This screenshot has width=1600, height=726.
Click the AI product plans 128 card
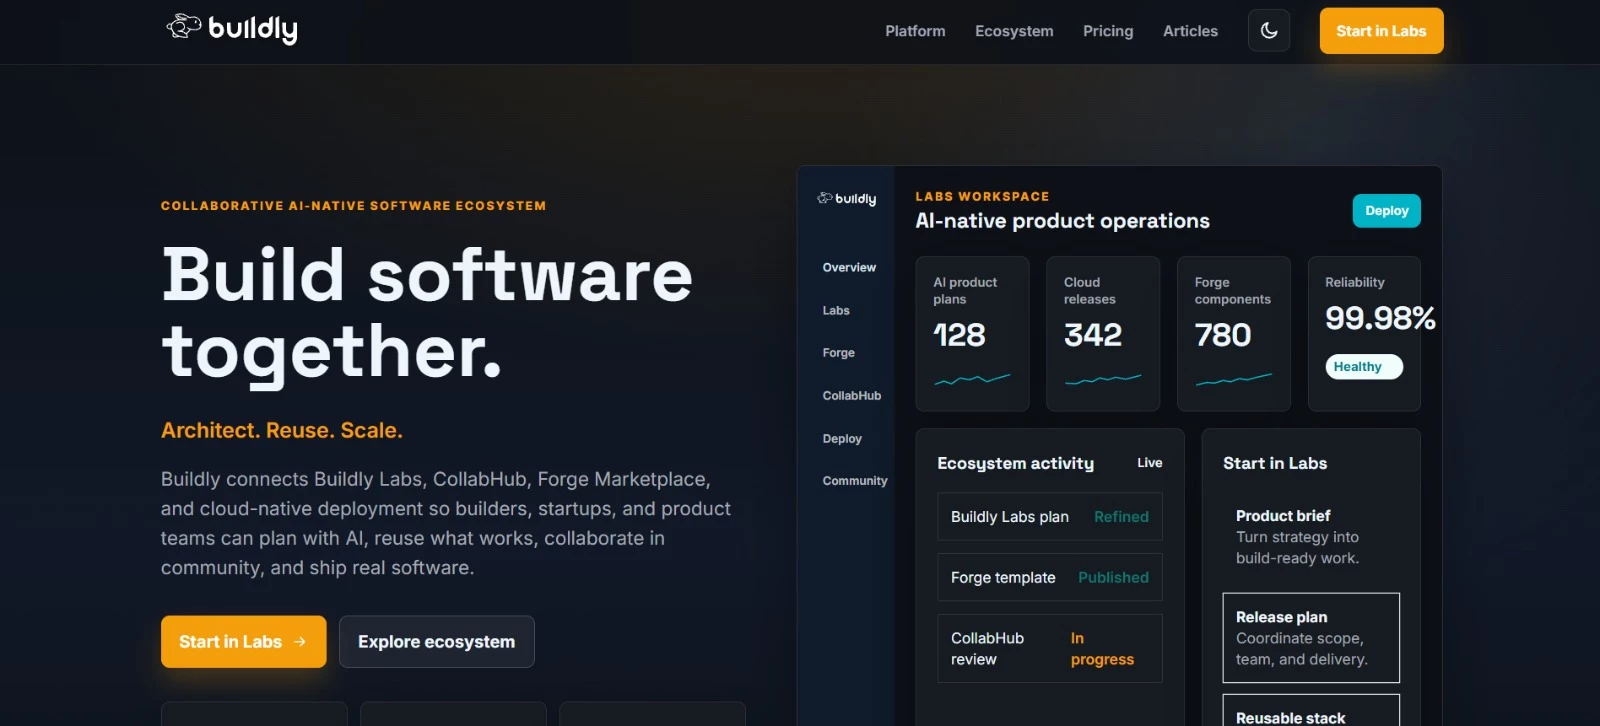[972, 334]
